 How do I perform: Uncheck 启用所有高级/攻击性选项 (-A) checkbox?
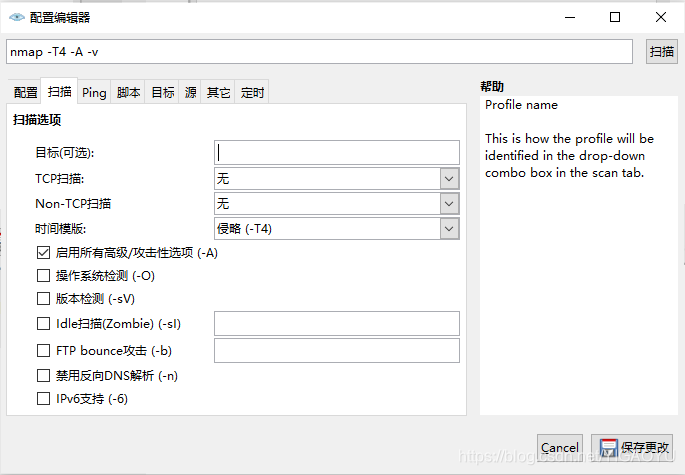coord(43,253)
